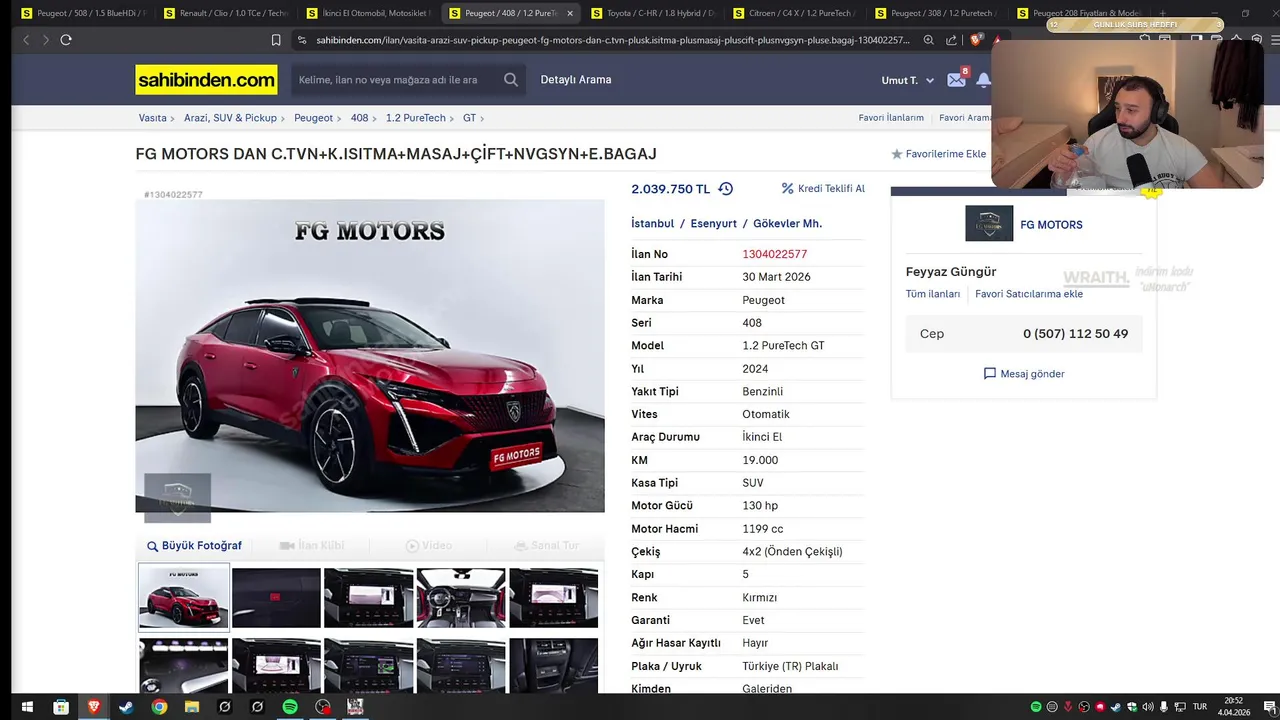The width and height of the screenshot is (1280, 720).
Task: Click the star icon for Favorilerime Ekle
Action: 897,154
